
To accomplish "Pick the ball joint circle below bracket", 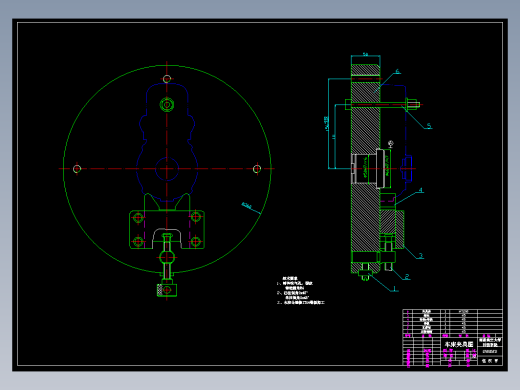I will point(167,257).
